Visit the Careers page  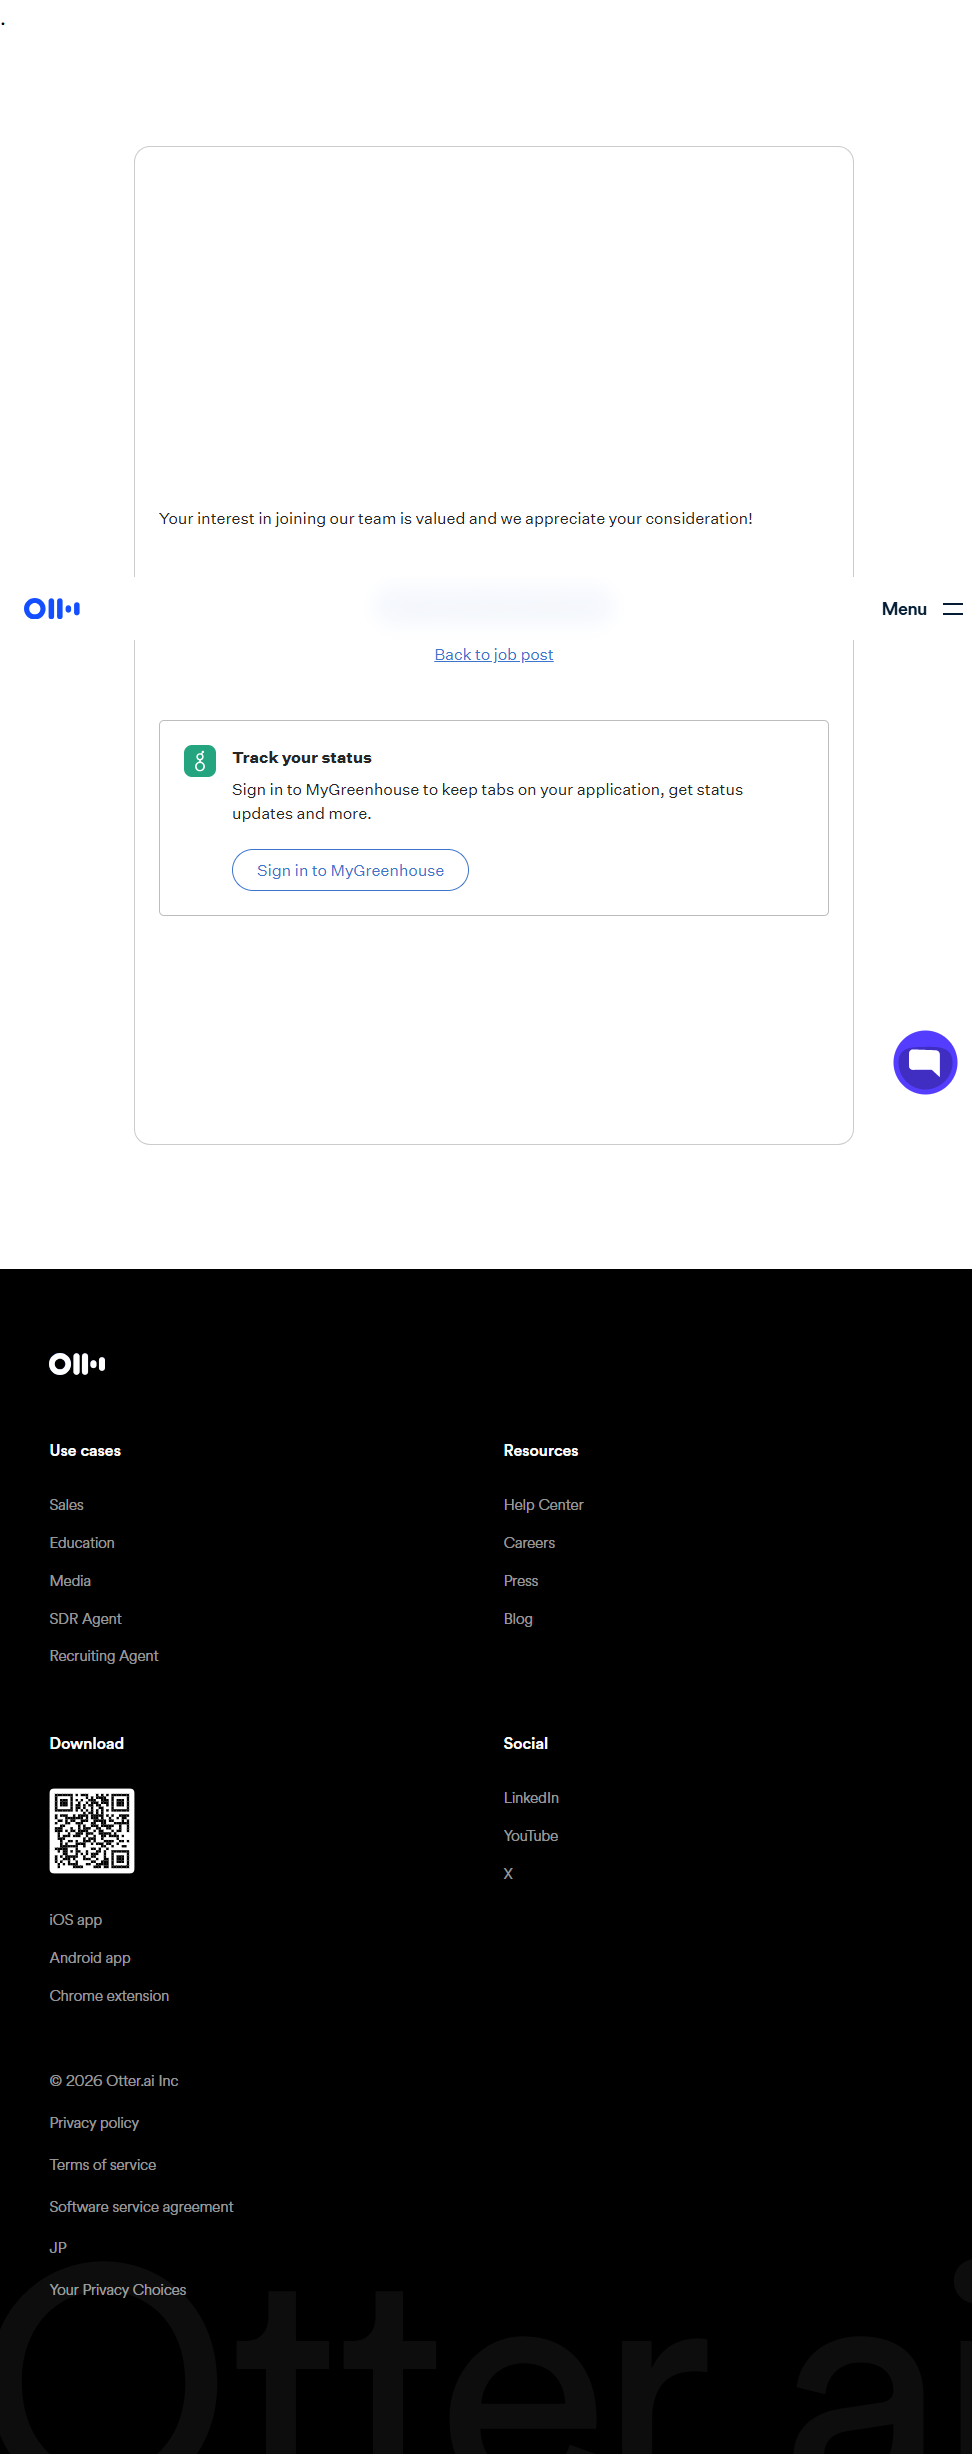[529, 1543]
